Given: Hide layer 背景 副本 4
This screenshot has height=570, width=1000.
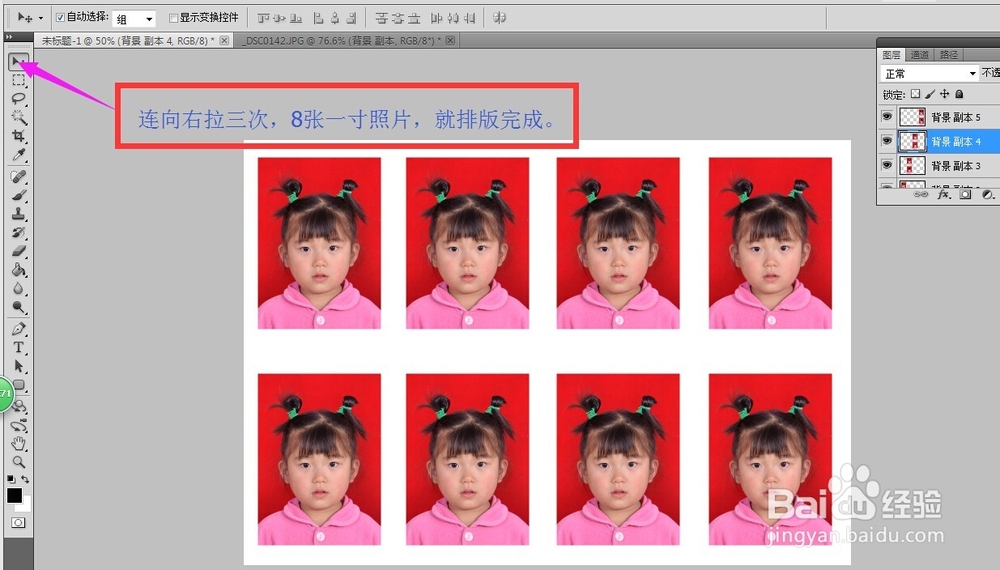Looking at the screenshot, I should [x=886, y=141].
